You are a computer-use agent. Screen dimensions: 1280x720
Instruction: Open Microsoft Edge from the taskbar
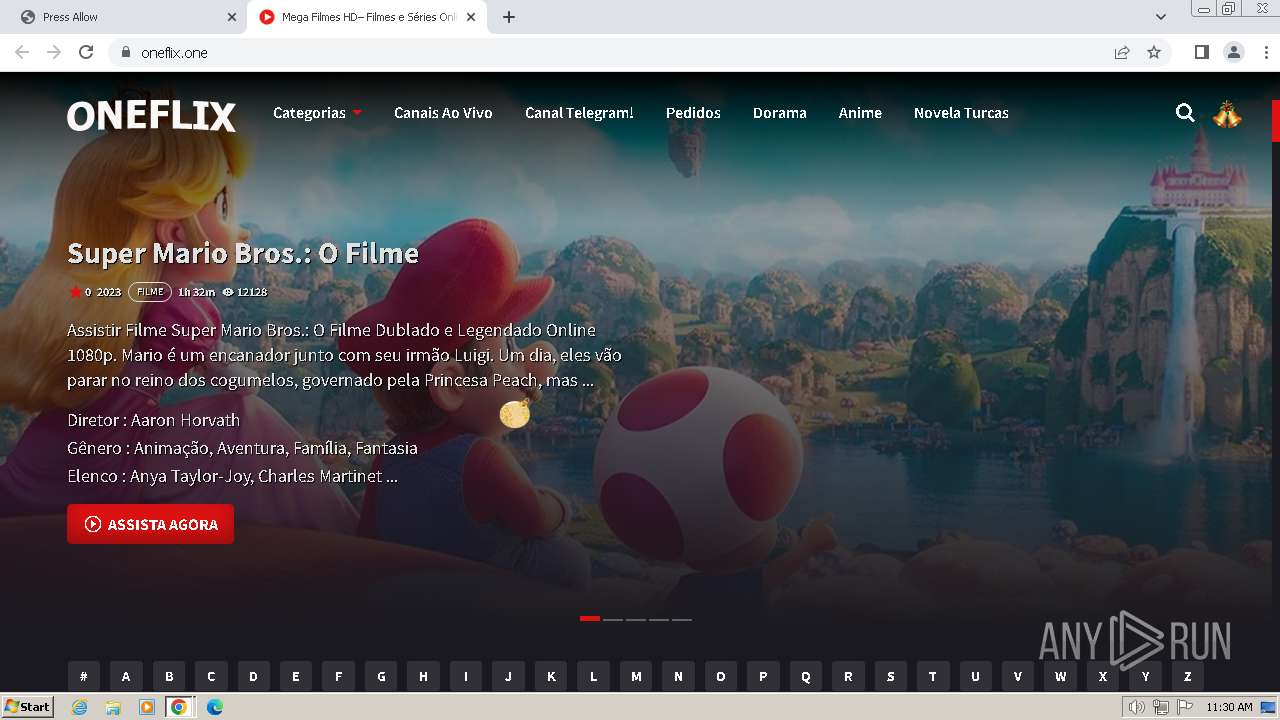[x=215, y=707]
